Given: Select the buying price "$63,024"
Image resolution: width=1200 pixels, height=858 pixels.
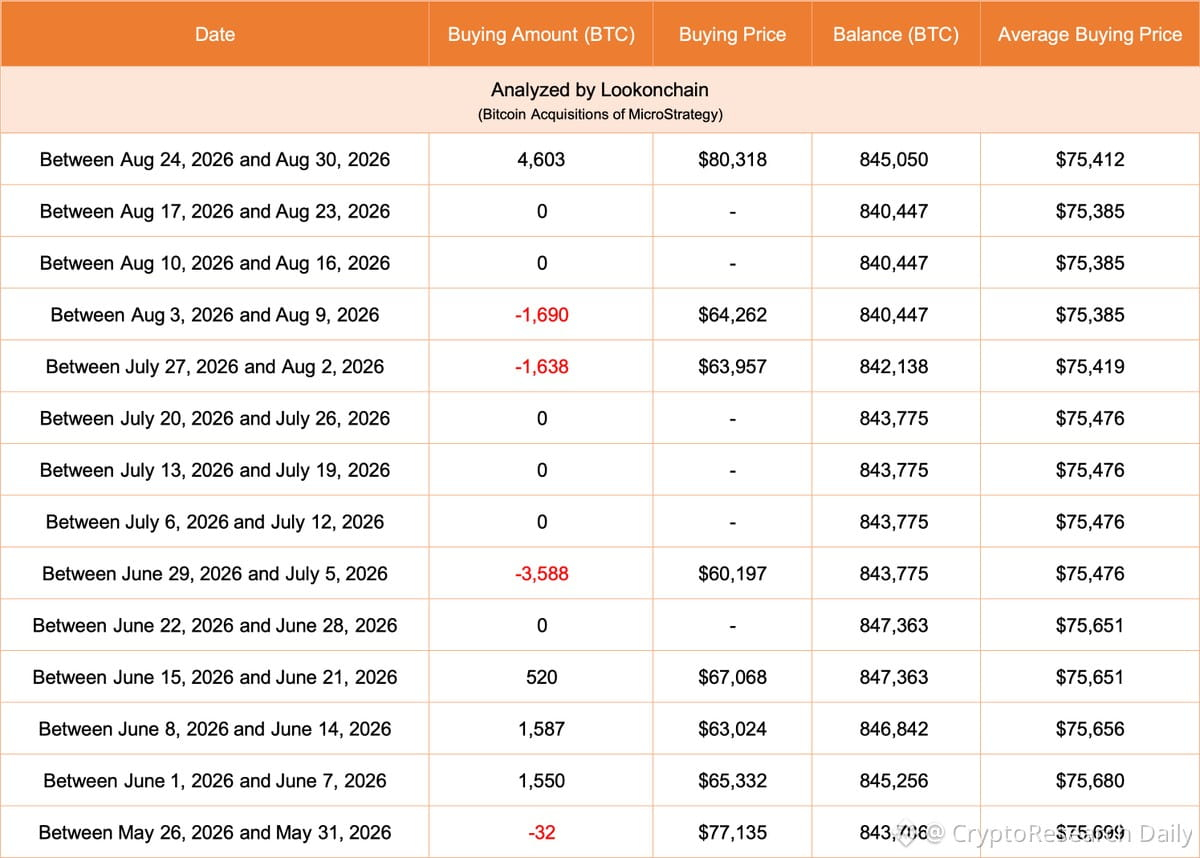Looking at the screenshot, I should click(732, 729).
